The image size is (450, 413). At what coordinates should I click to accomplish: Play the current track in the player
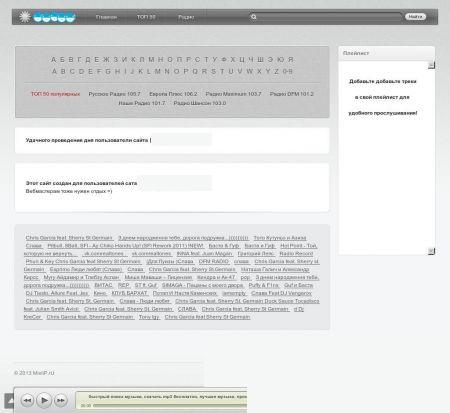[x=44, y=400]
